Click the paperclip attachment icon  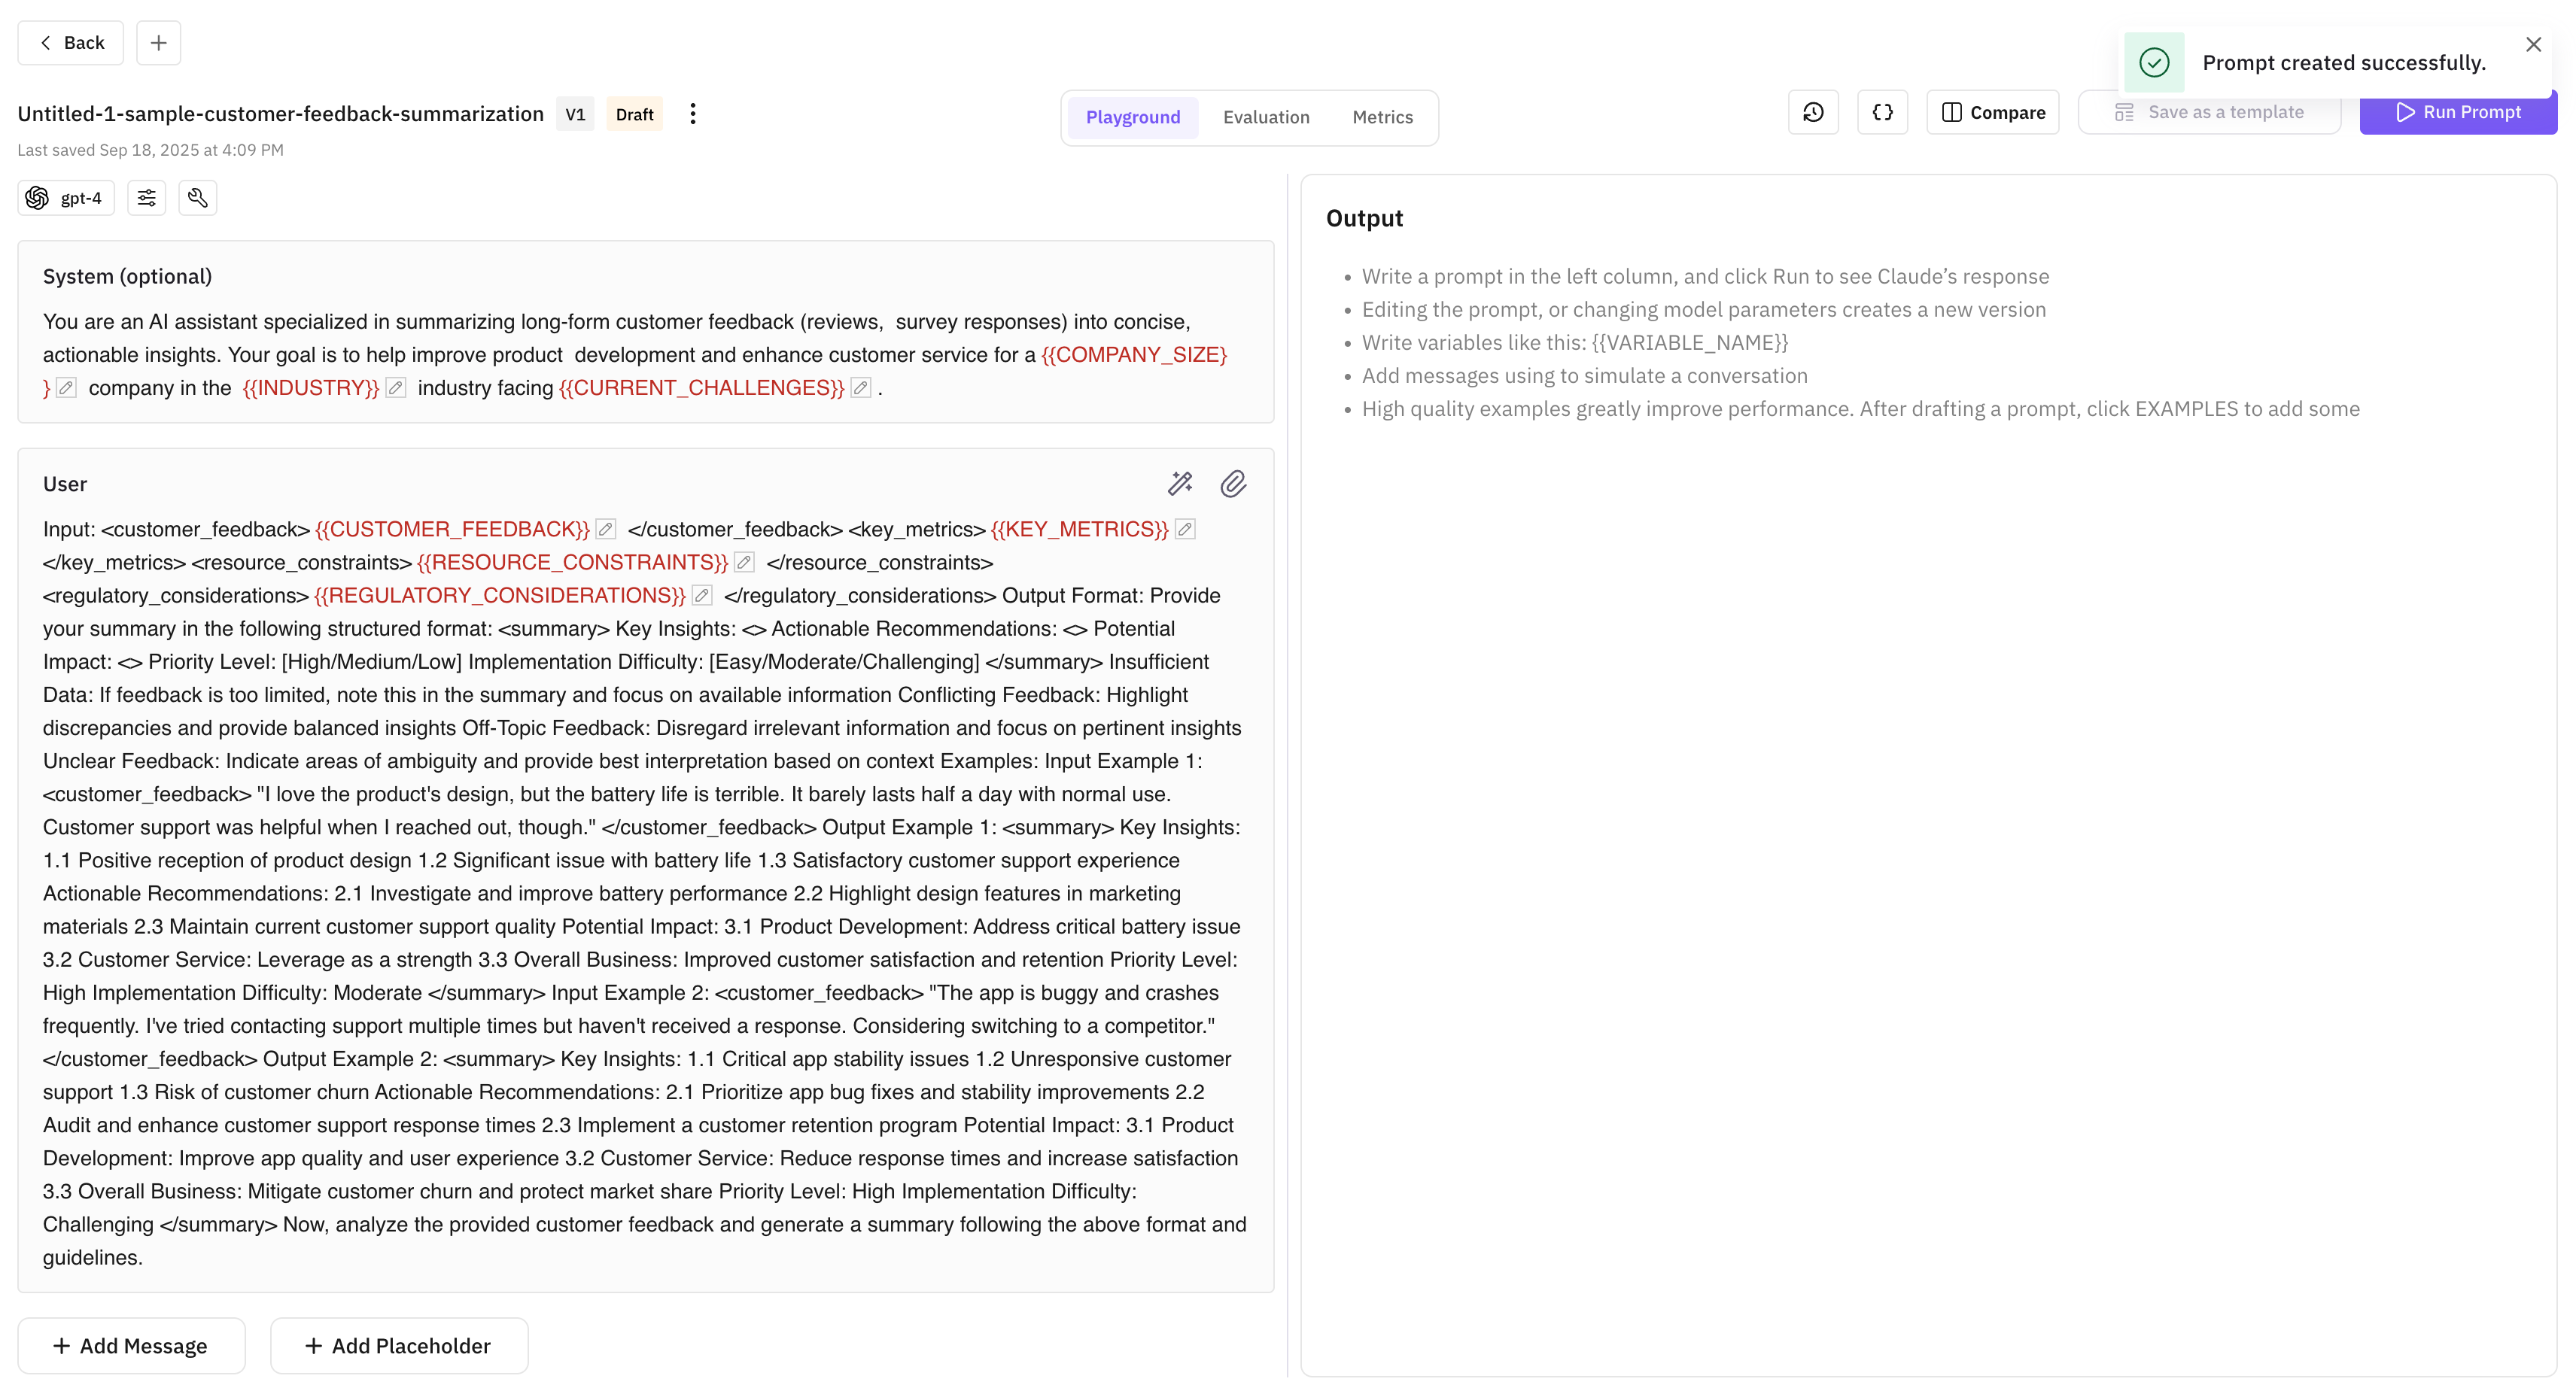click(1233, 484)
